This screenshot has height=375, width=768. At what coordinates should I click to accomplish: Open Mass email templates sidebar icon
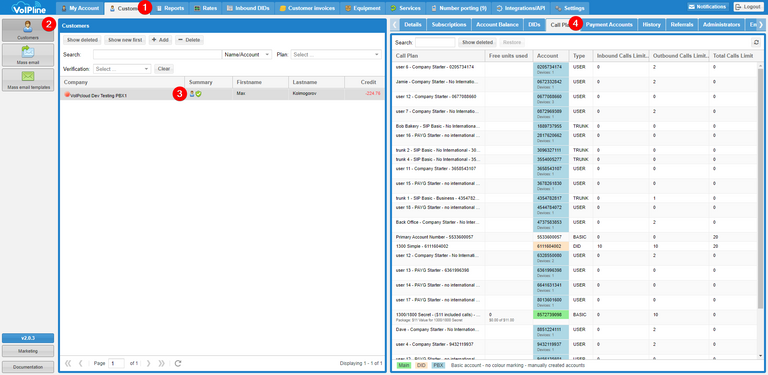pyautogui.click(x=28, y=80)
